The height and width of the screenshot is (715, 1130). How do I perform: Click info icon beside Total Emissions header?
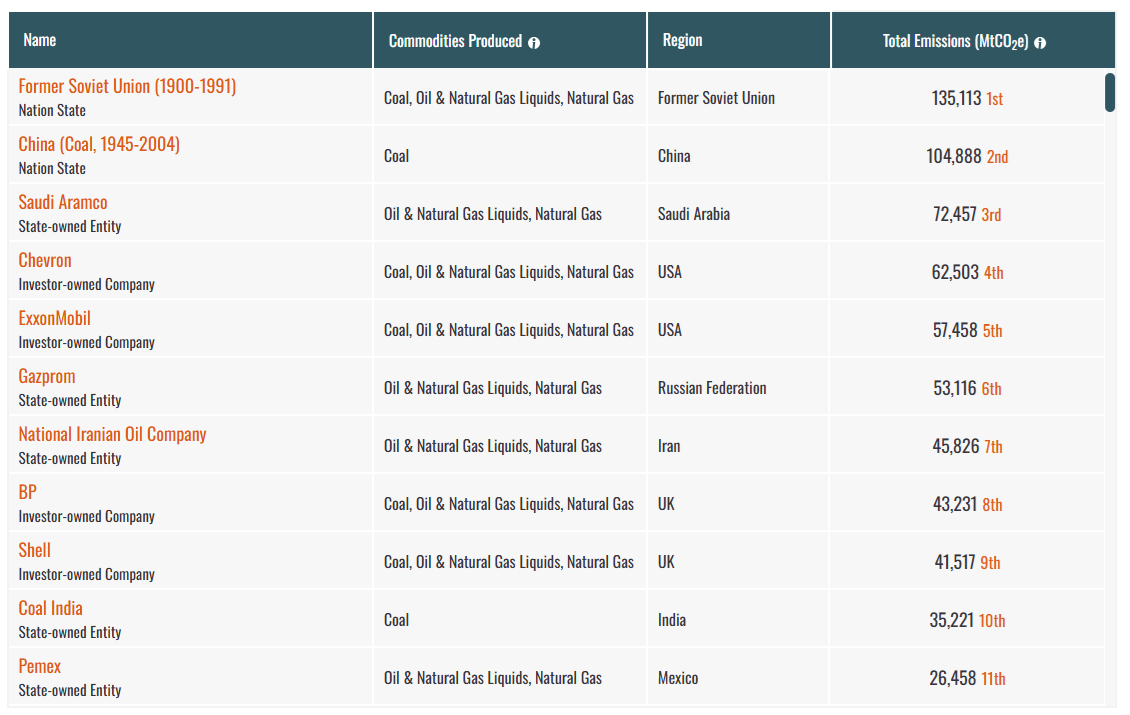(1040, 42)
